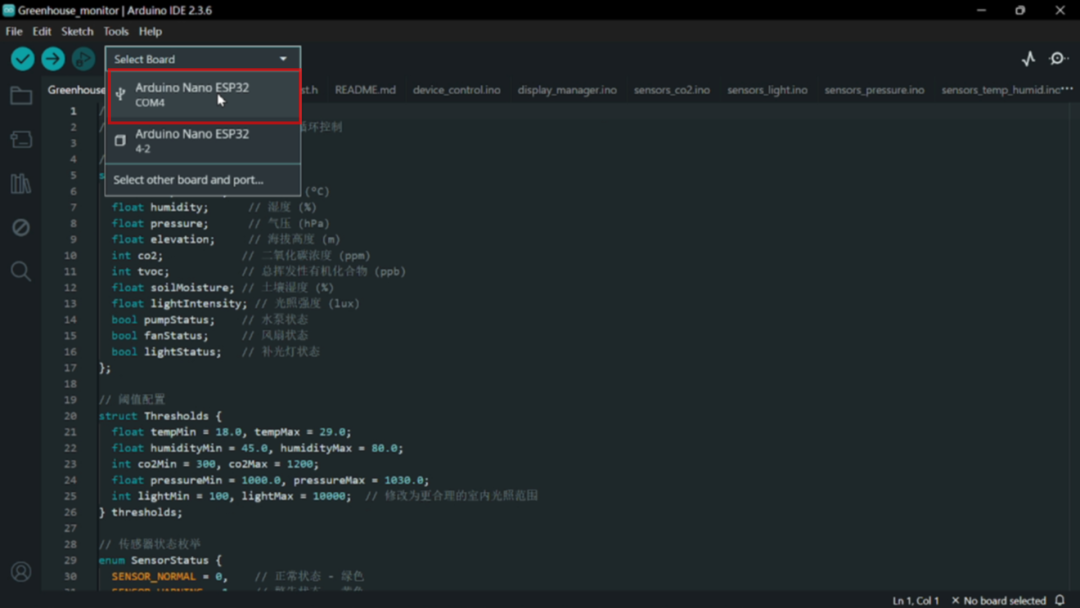
Task: Open the Search sidebar panel
Action: [x=20, y=270]
